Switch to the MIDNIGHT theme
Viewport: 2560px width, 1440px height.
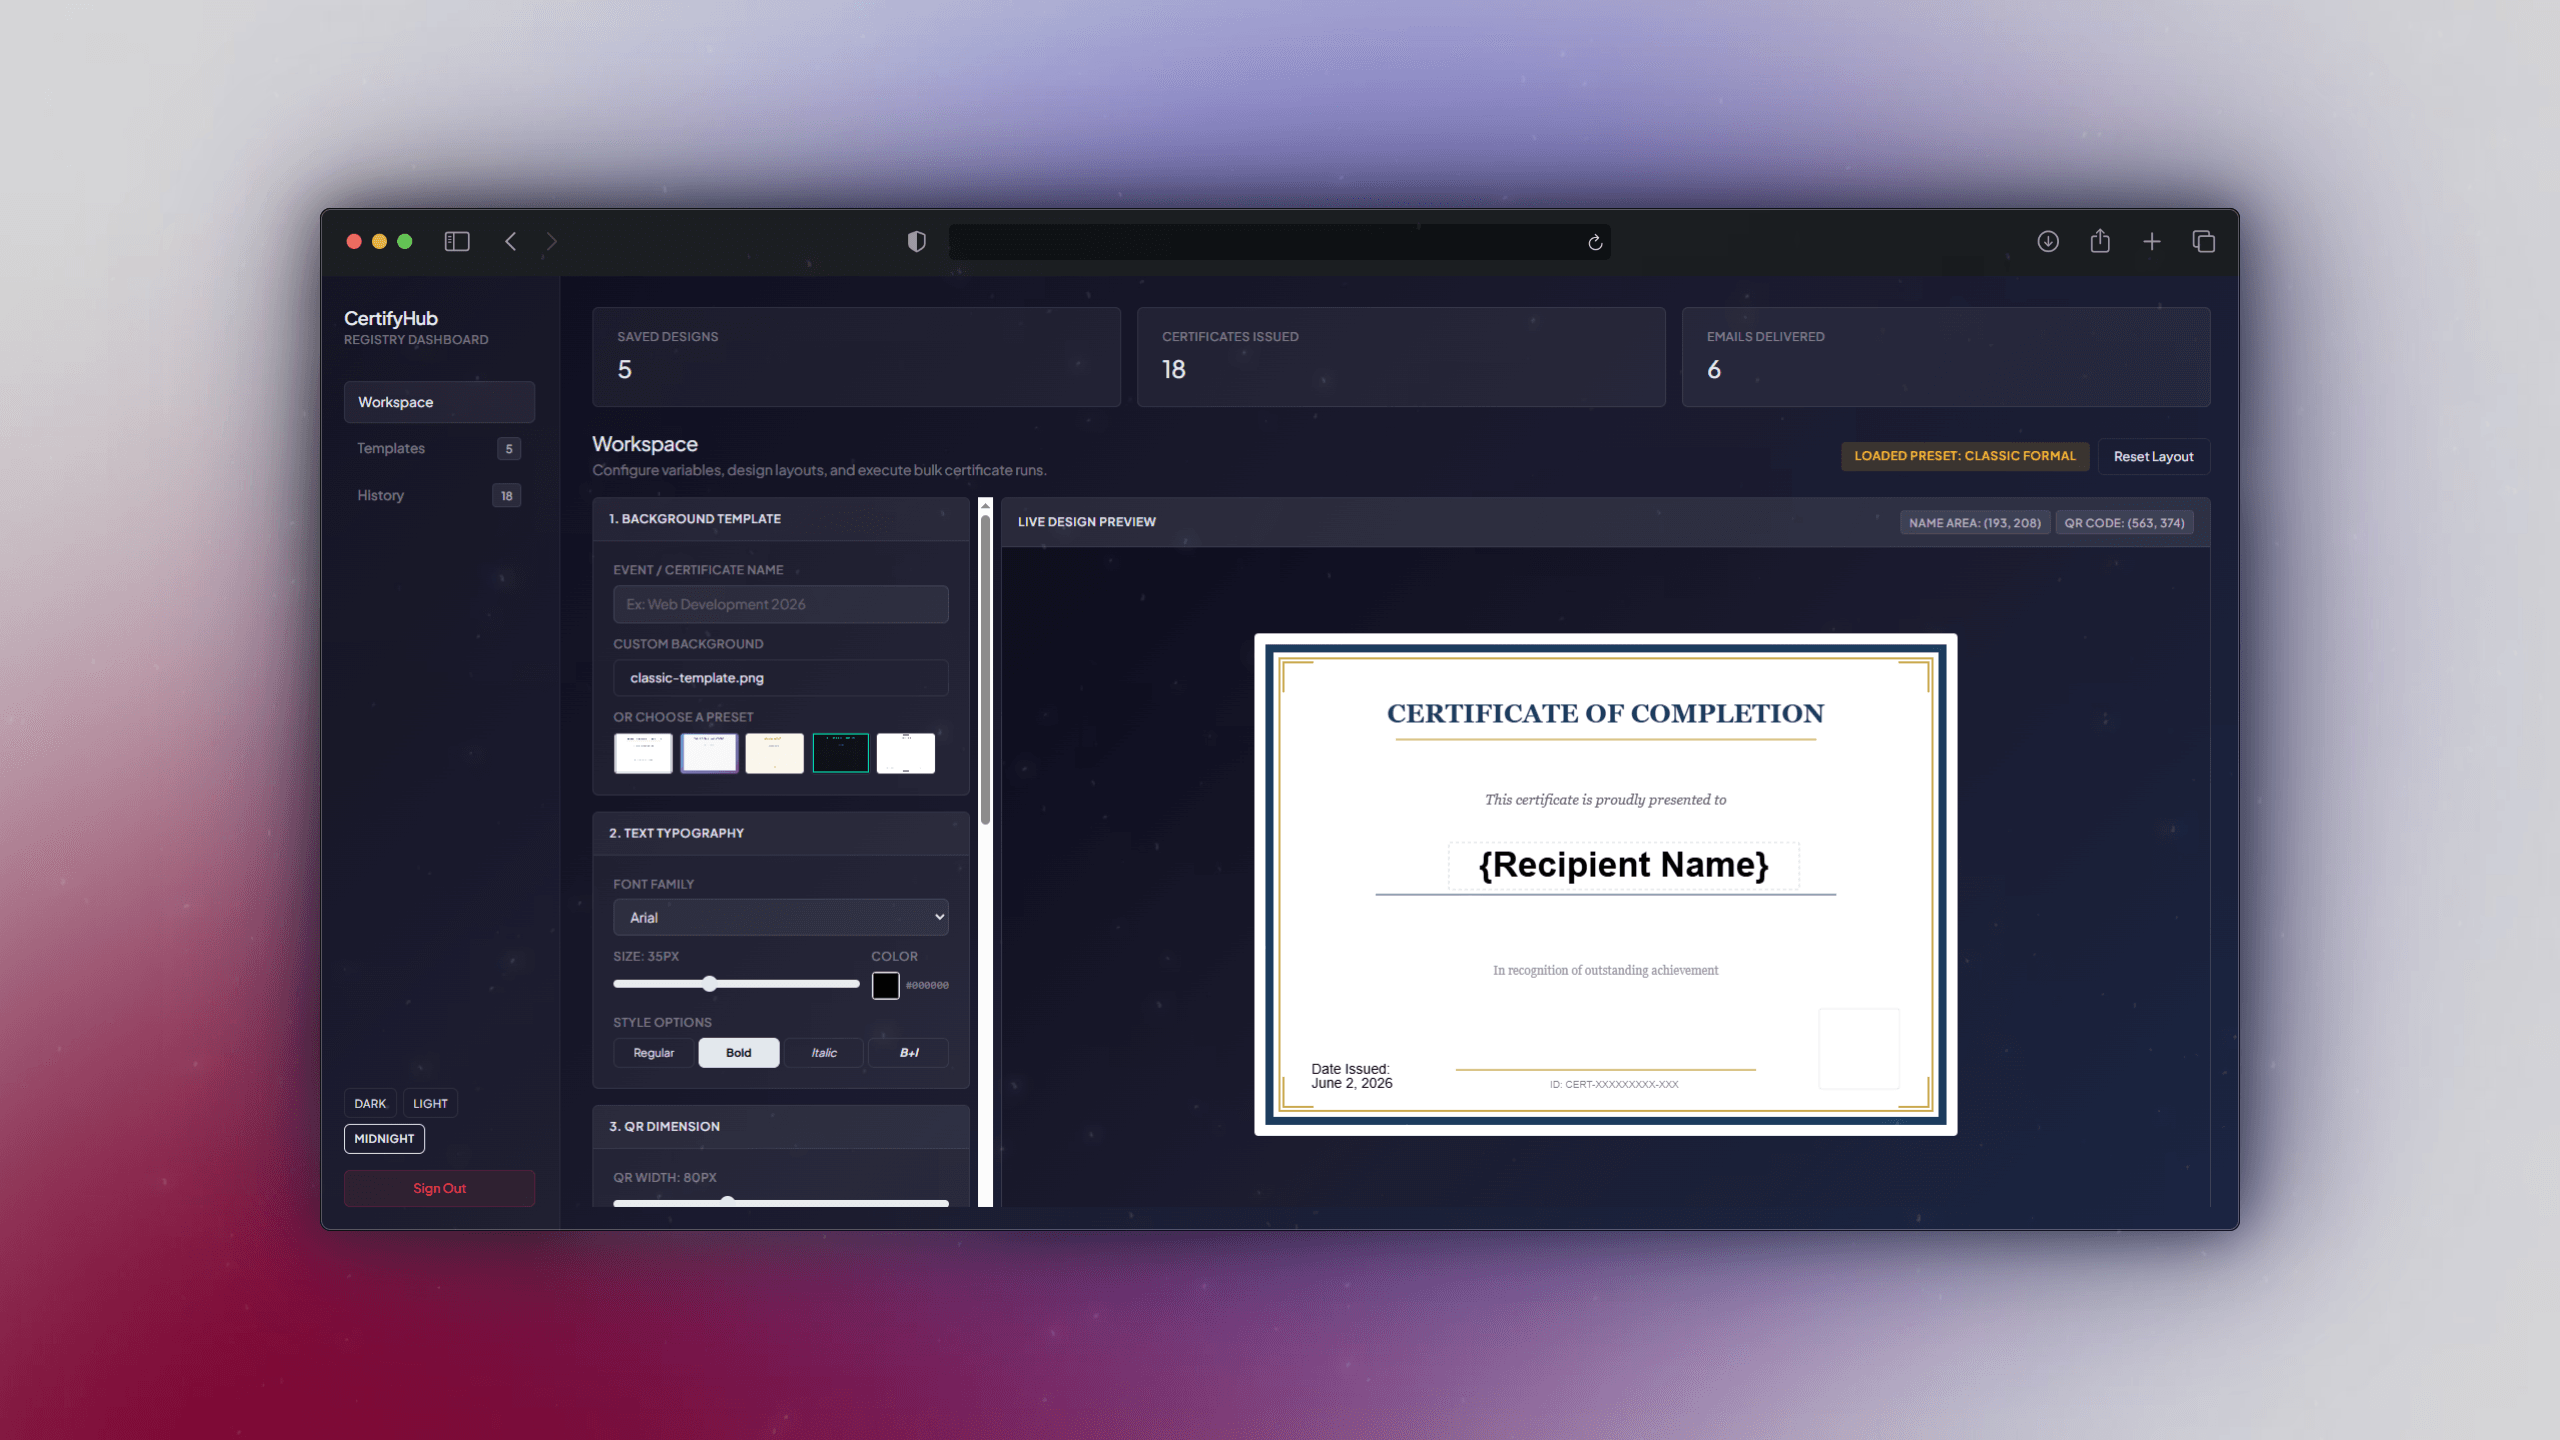tap(384, 1138)
